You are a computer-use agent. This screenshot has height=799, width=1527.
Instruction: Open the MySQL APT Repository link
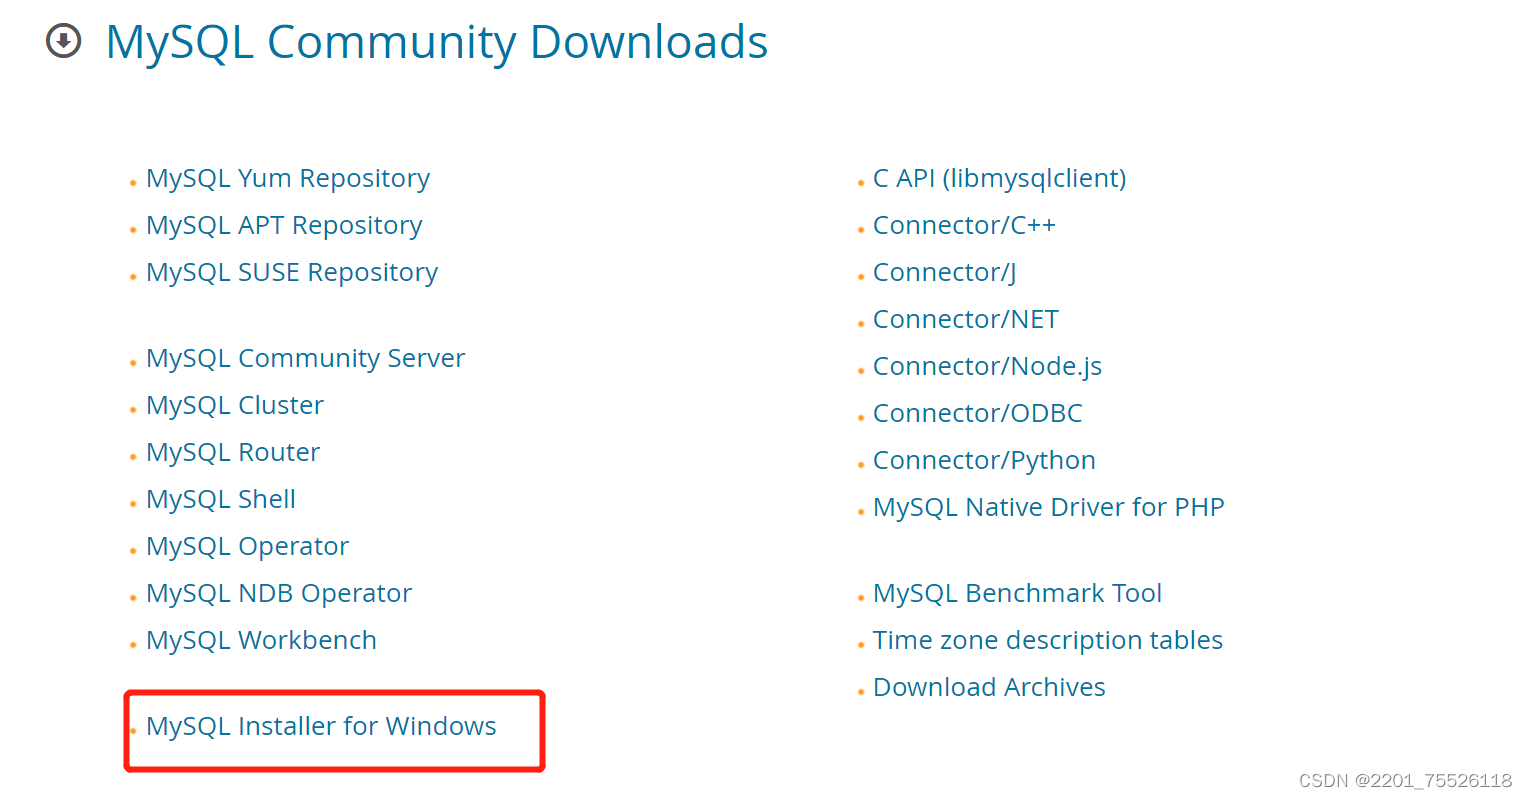[x=284, y=225]
